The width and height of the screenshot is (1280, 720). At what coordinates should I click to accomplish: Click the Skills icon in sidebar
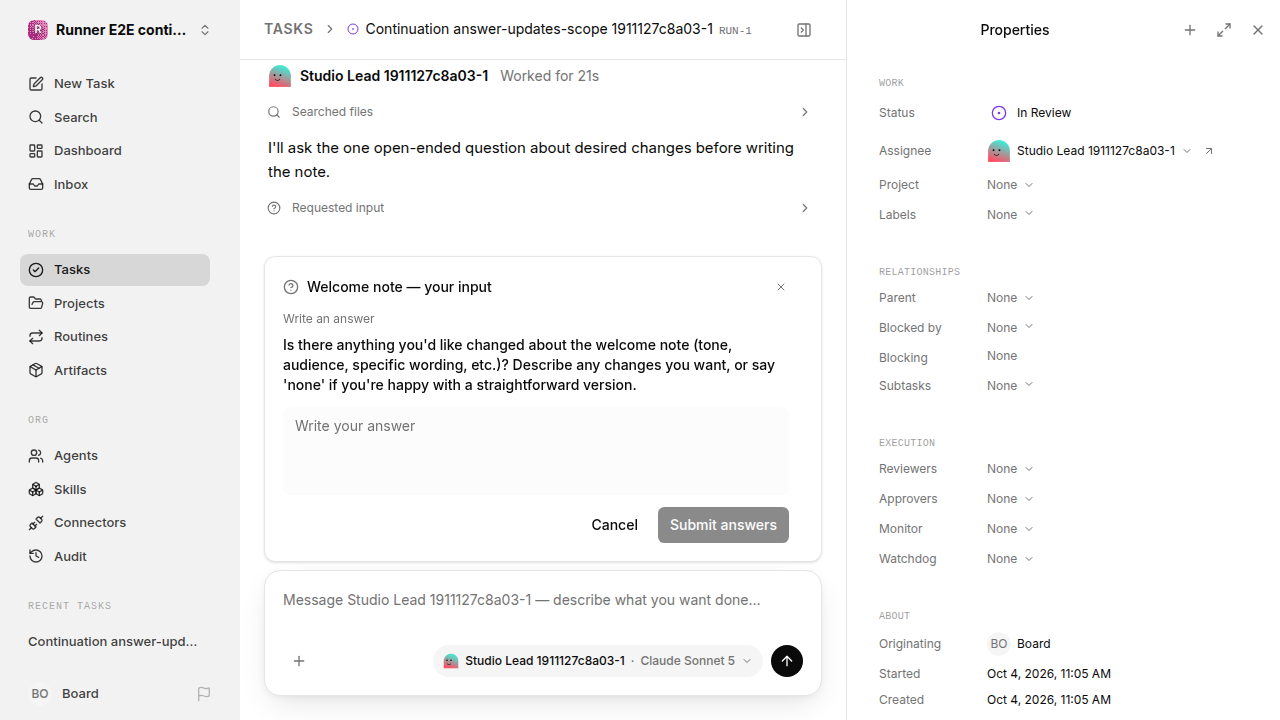click(x=36, y=489)
